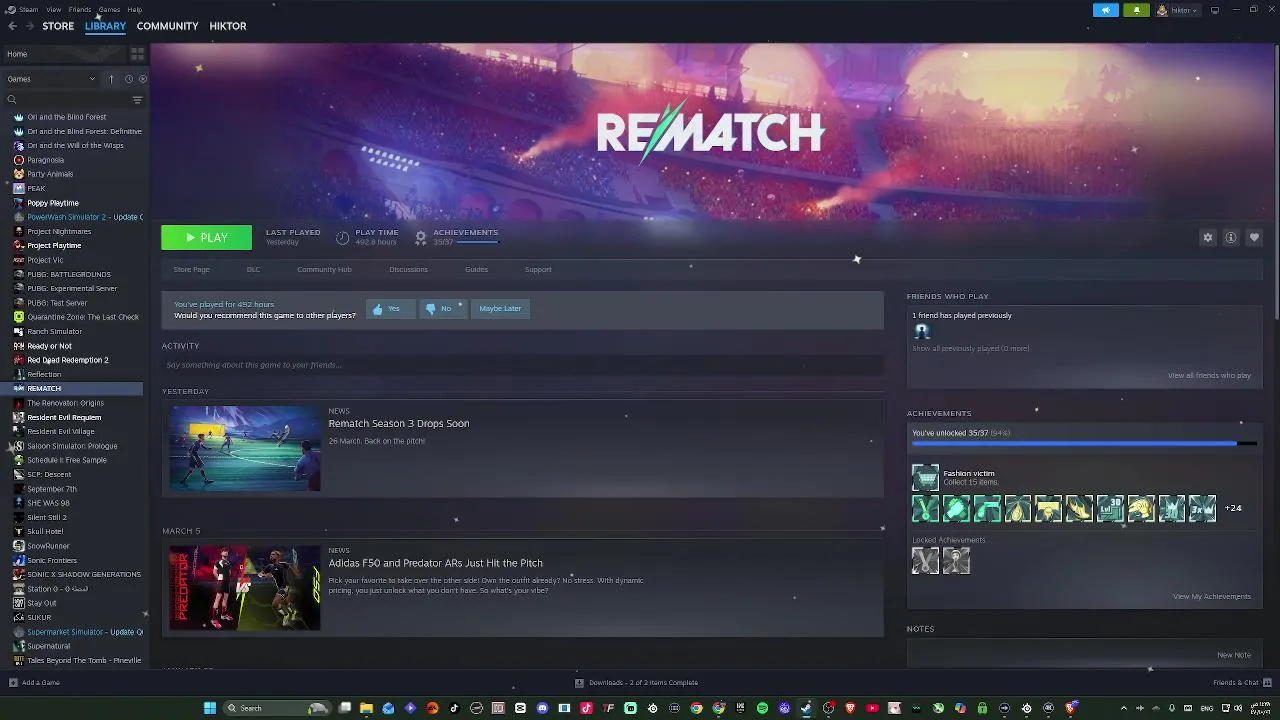Open the +24 more achievements indicator
Image resolution: width=1280 pixels, height=720 pixels.
[1233, 508]
